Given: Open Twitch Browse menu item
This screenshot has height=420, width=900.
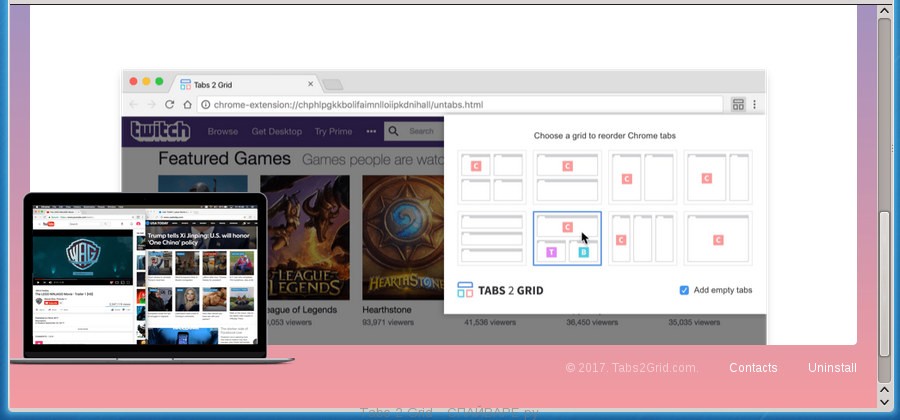Looking at the screenshot, I should click(223, 131).
